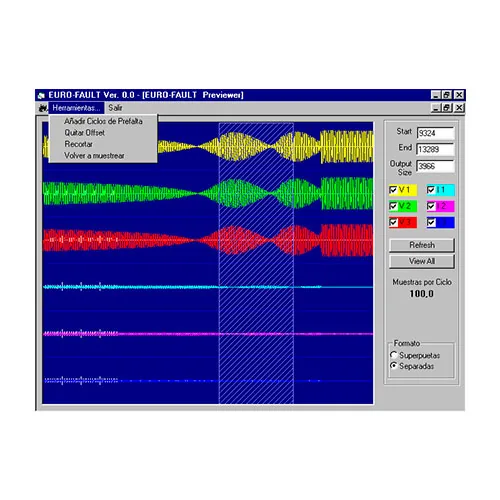
Task: Maximize the main EURO-FAULT window
Action: coord(447,95)
